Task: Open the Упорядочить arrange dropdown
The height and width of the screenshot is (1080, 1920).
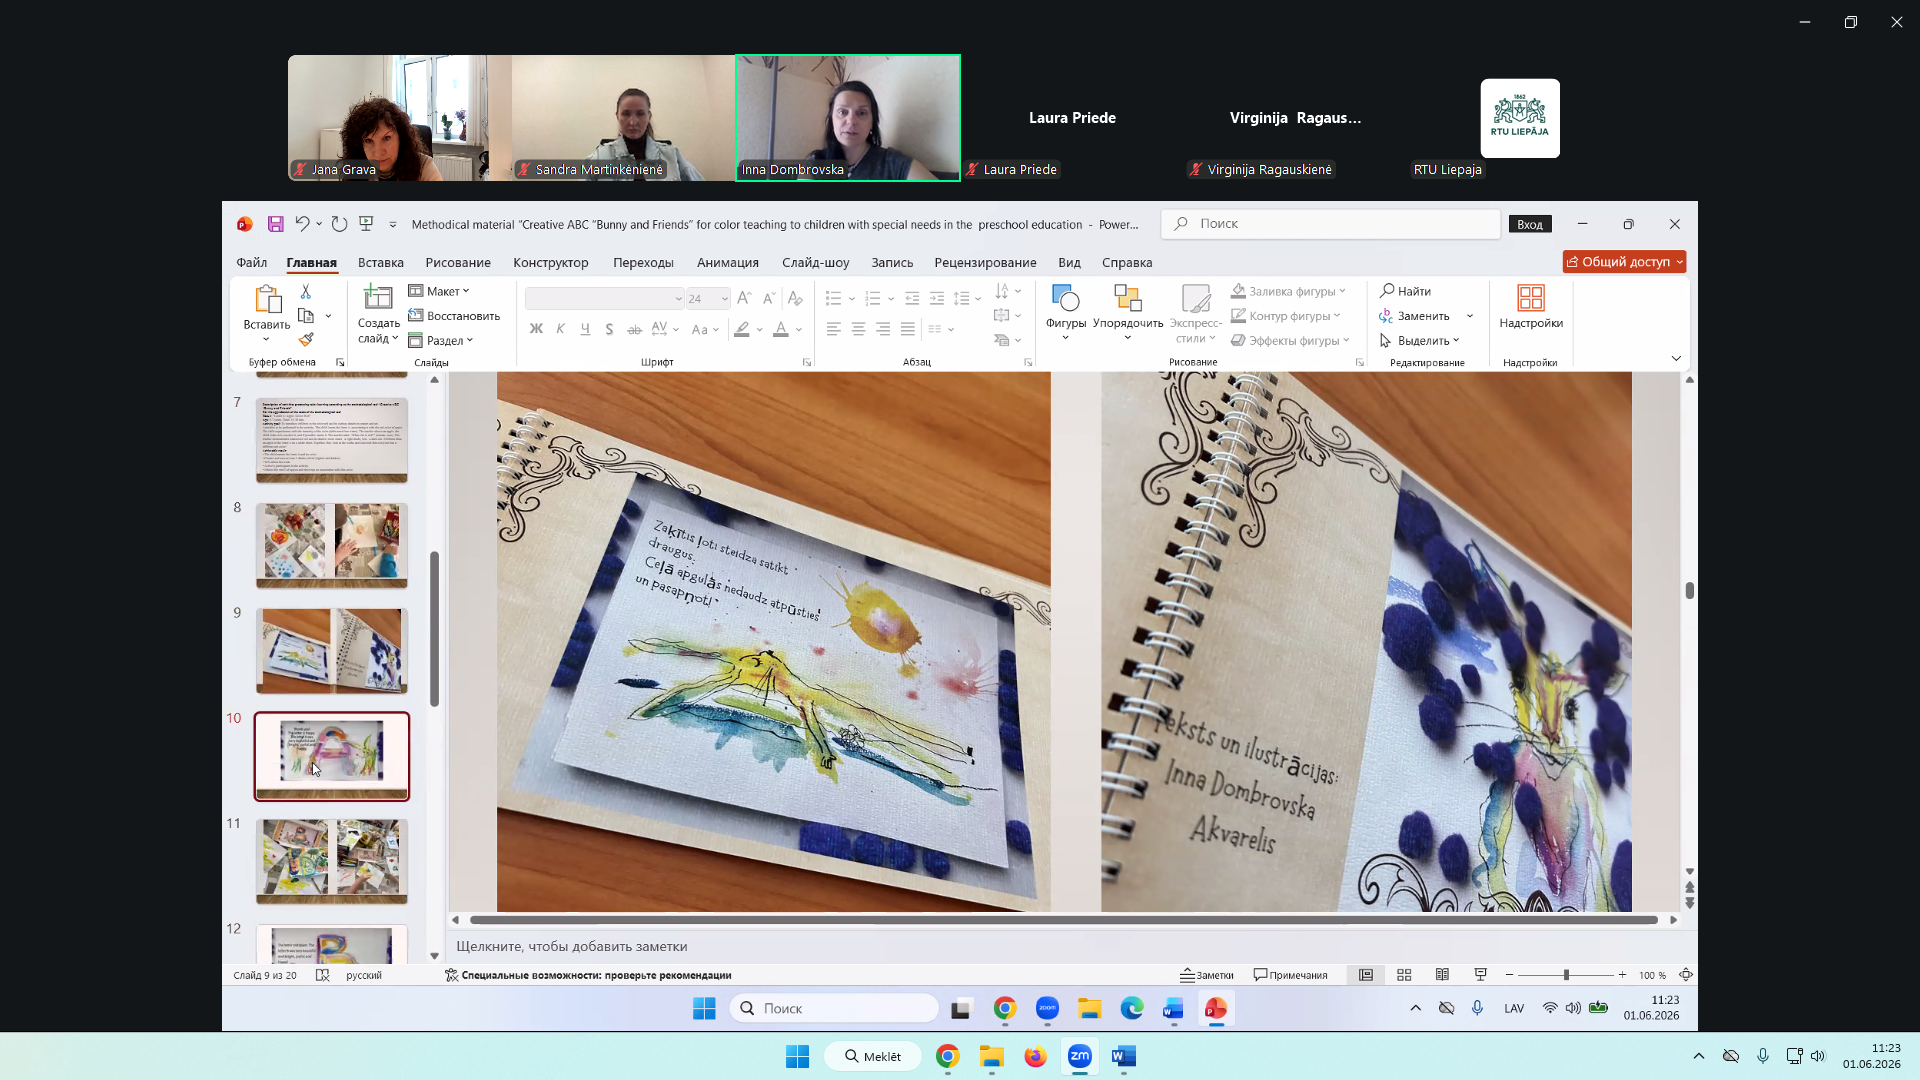Action: point(1128,312)
